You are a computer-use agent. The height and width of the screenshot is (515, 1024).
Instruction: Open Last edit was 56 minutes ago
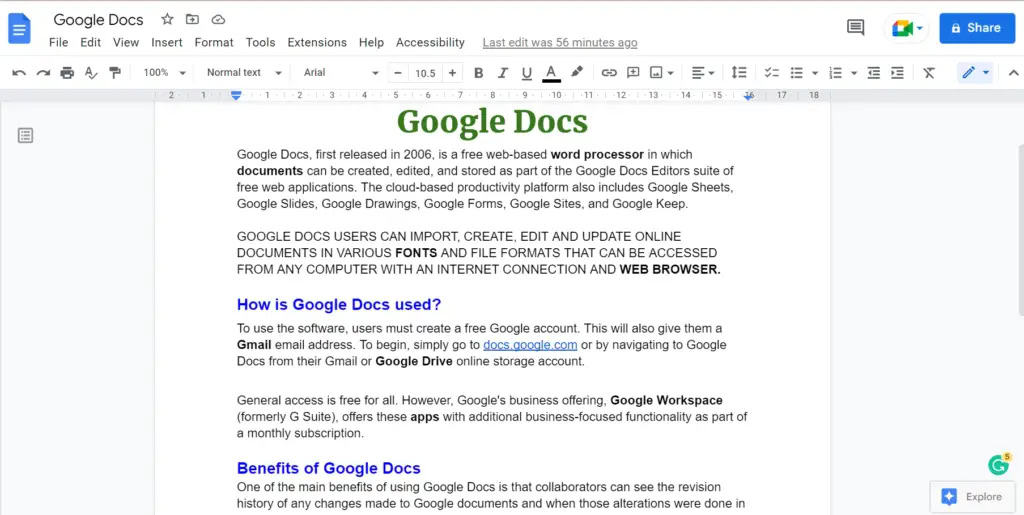pyautogui.click(x=560, y=42)
